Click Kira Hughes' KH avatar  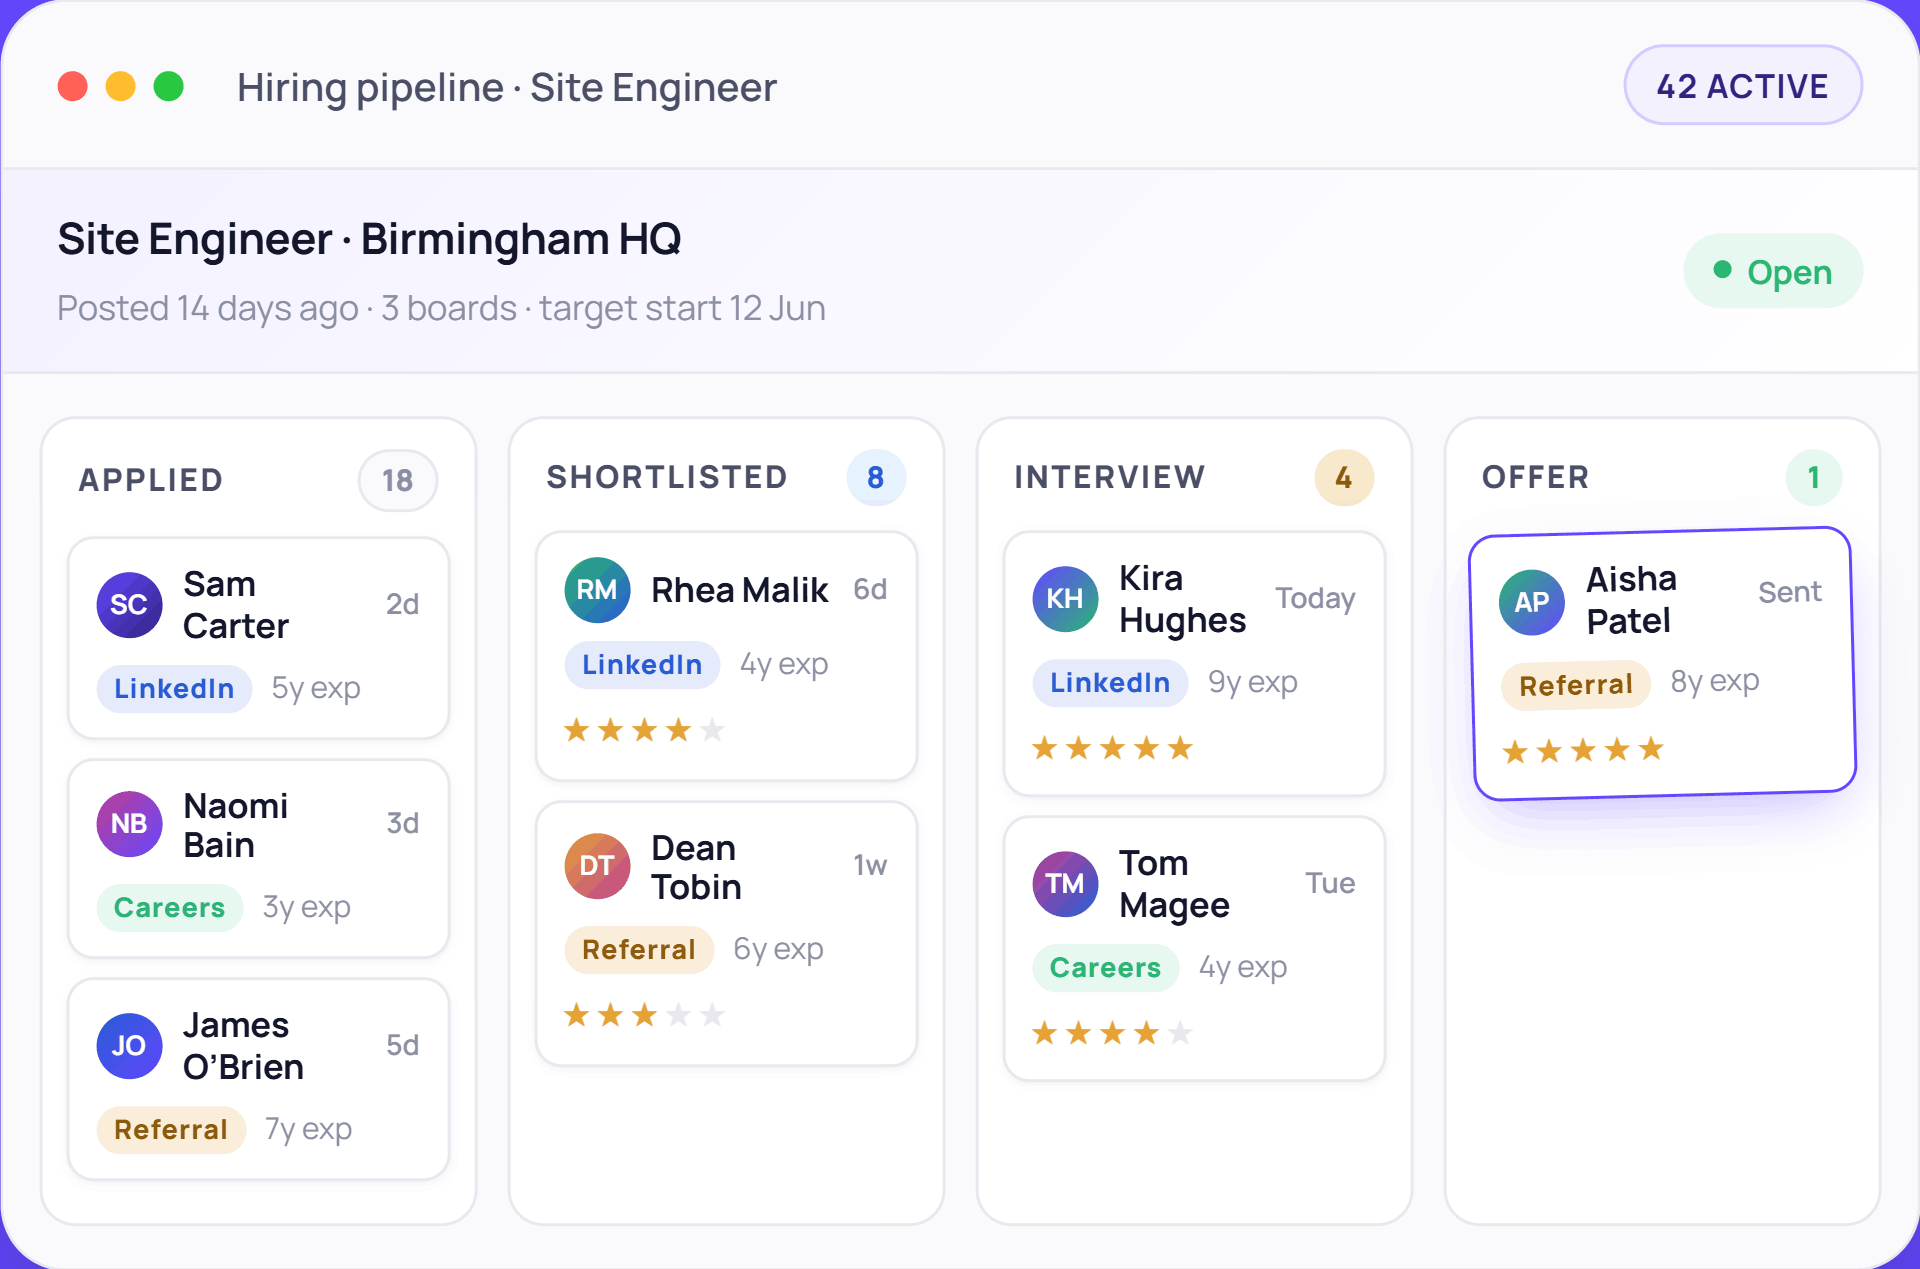pos(1065,599)
